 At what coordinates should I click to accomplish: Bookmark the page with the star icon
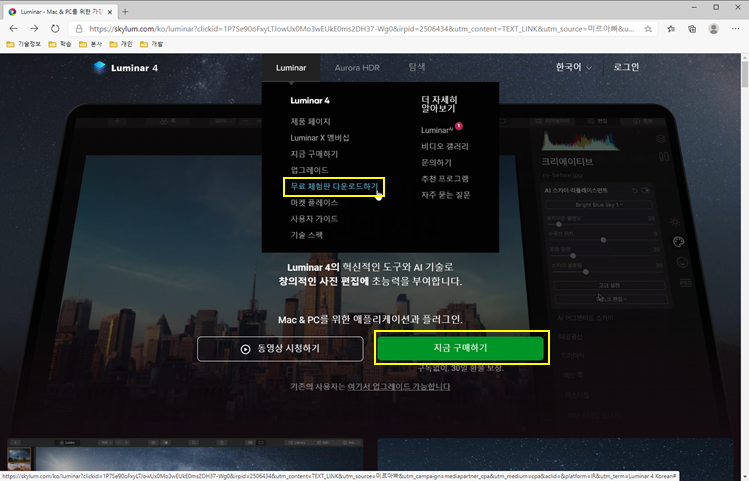648,29
